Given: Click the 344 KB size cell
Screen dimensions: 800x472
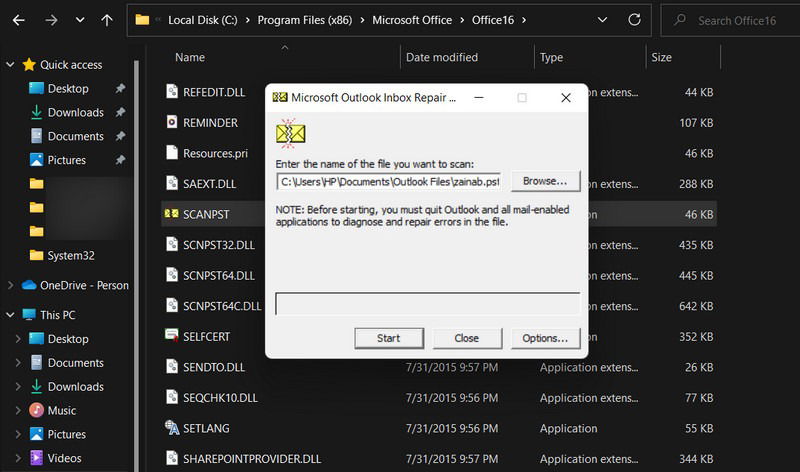Looking at the screenshot, I should pyautogui.click(x=696, y=459).
